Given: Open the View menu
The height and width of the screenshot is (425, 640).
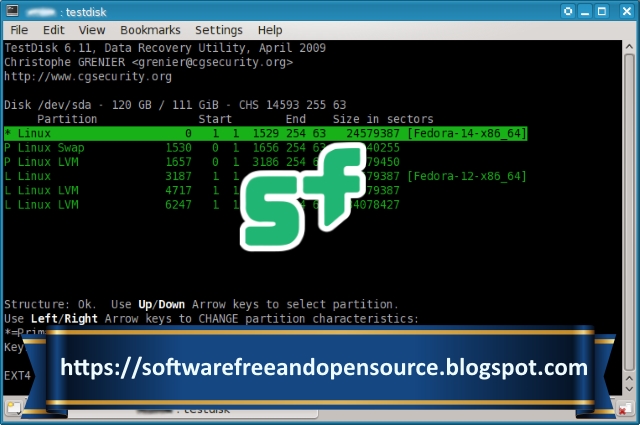Looking at the screenshot, I should tap(91, 30).
